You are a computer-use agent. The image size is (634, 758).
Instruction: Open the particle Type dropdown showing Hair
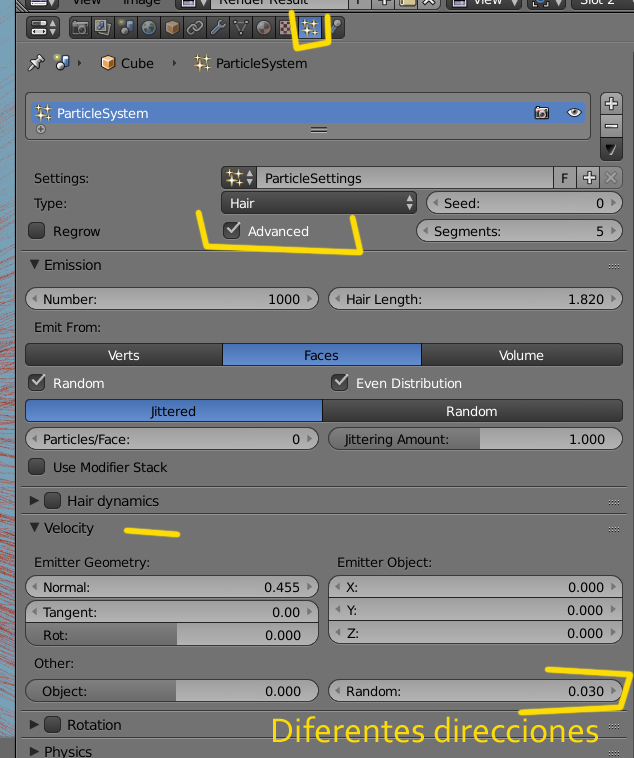320,203
